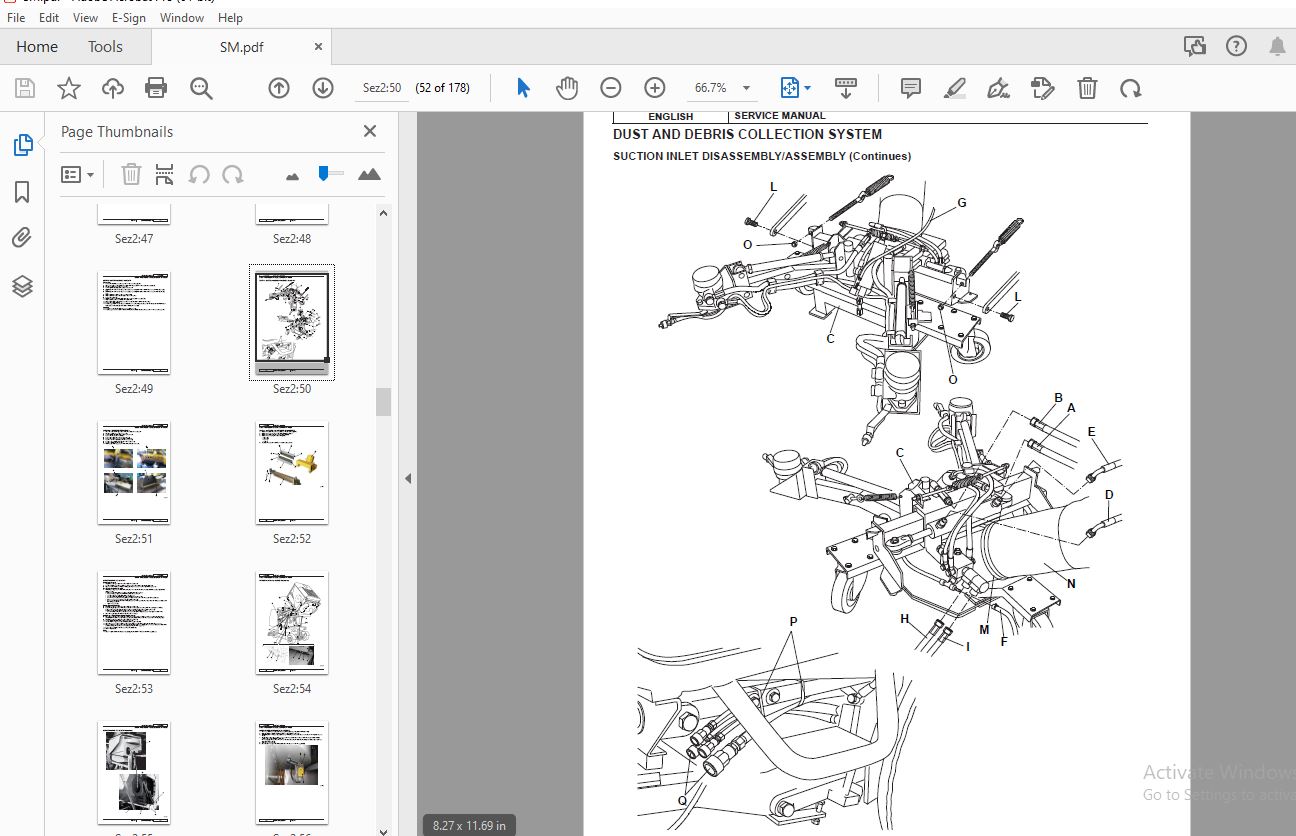Collapse the navigation pane arrow
Image resolution: width=1296 pixels, height=836 pixels.
408,479
